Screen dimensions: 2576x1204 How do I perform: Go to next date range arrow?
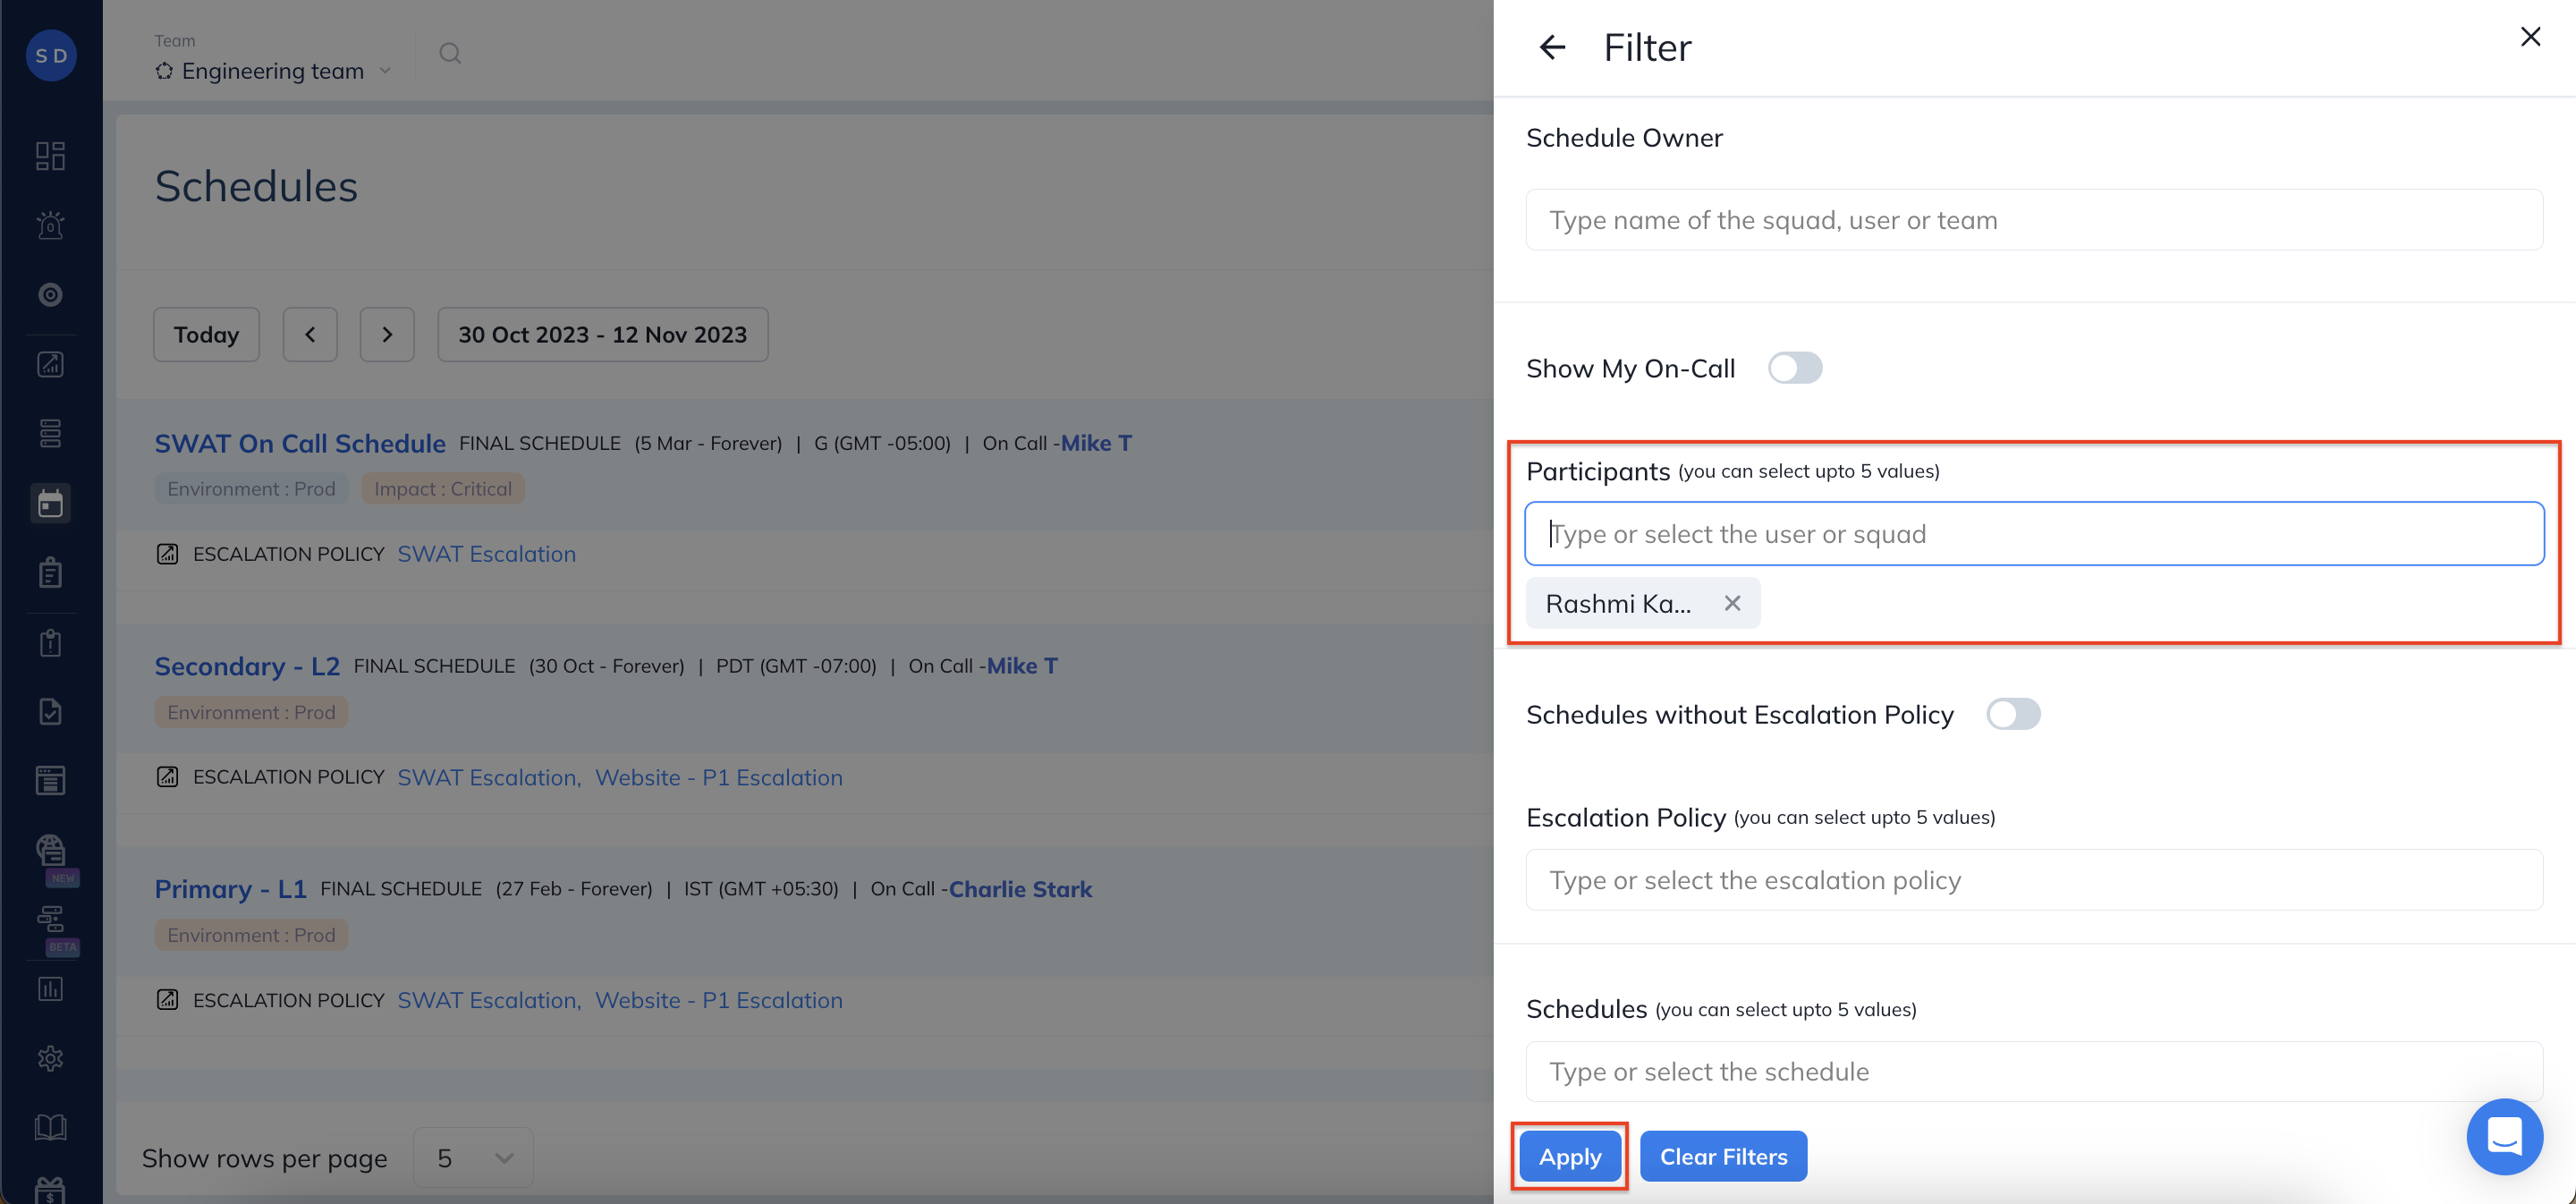[387, 334]
